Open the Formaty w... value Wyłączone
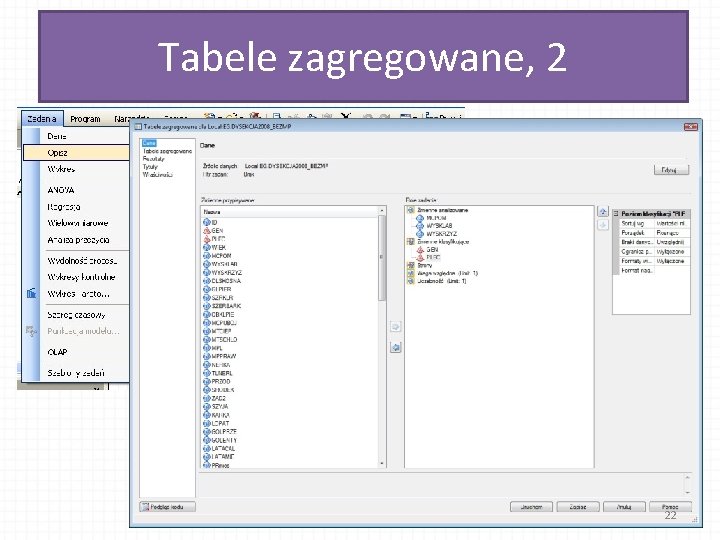Image resolution: width=720 pixels, height=540 pixels. [x=672, y=261]
